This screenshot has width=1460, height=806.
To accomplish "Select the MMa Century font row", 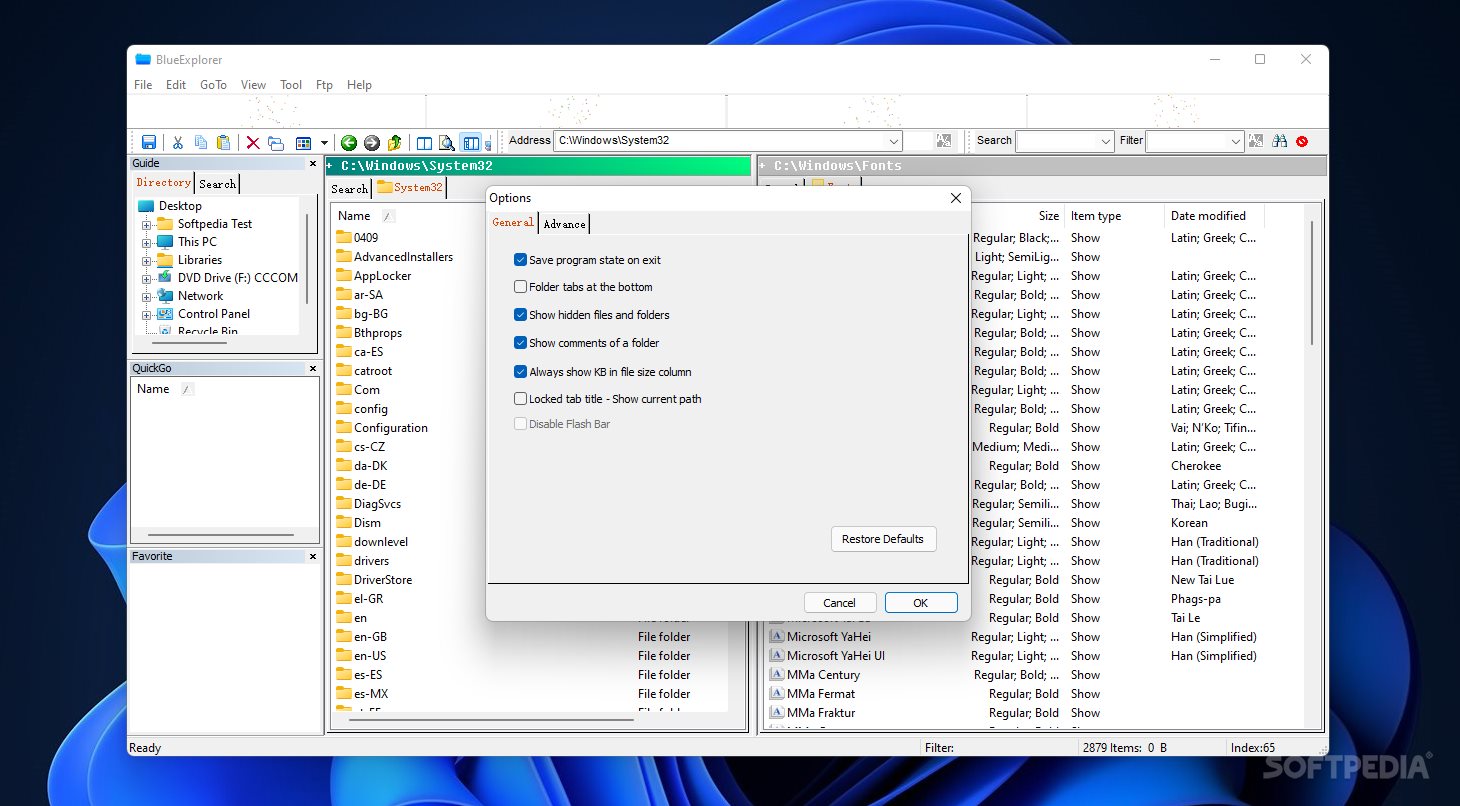I will pyautogui.click(x=823, y=675).
